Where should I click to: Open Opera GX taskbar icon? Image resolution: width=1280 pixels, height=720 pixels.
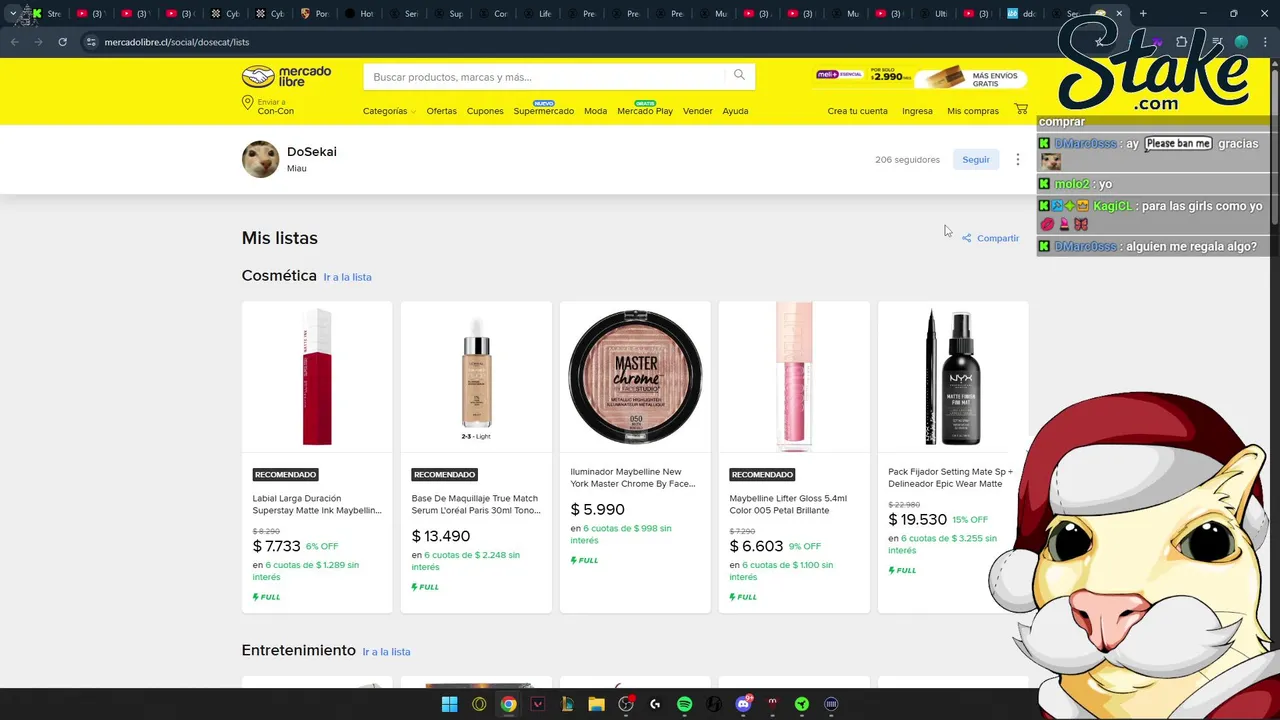[x=479, y=704]
